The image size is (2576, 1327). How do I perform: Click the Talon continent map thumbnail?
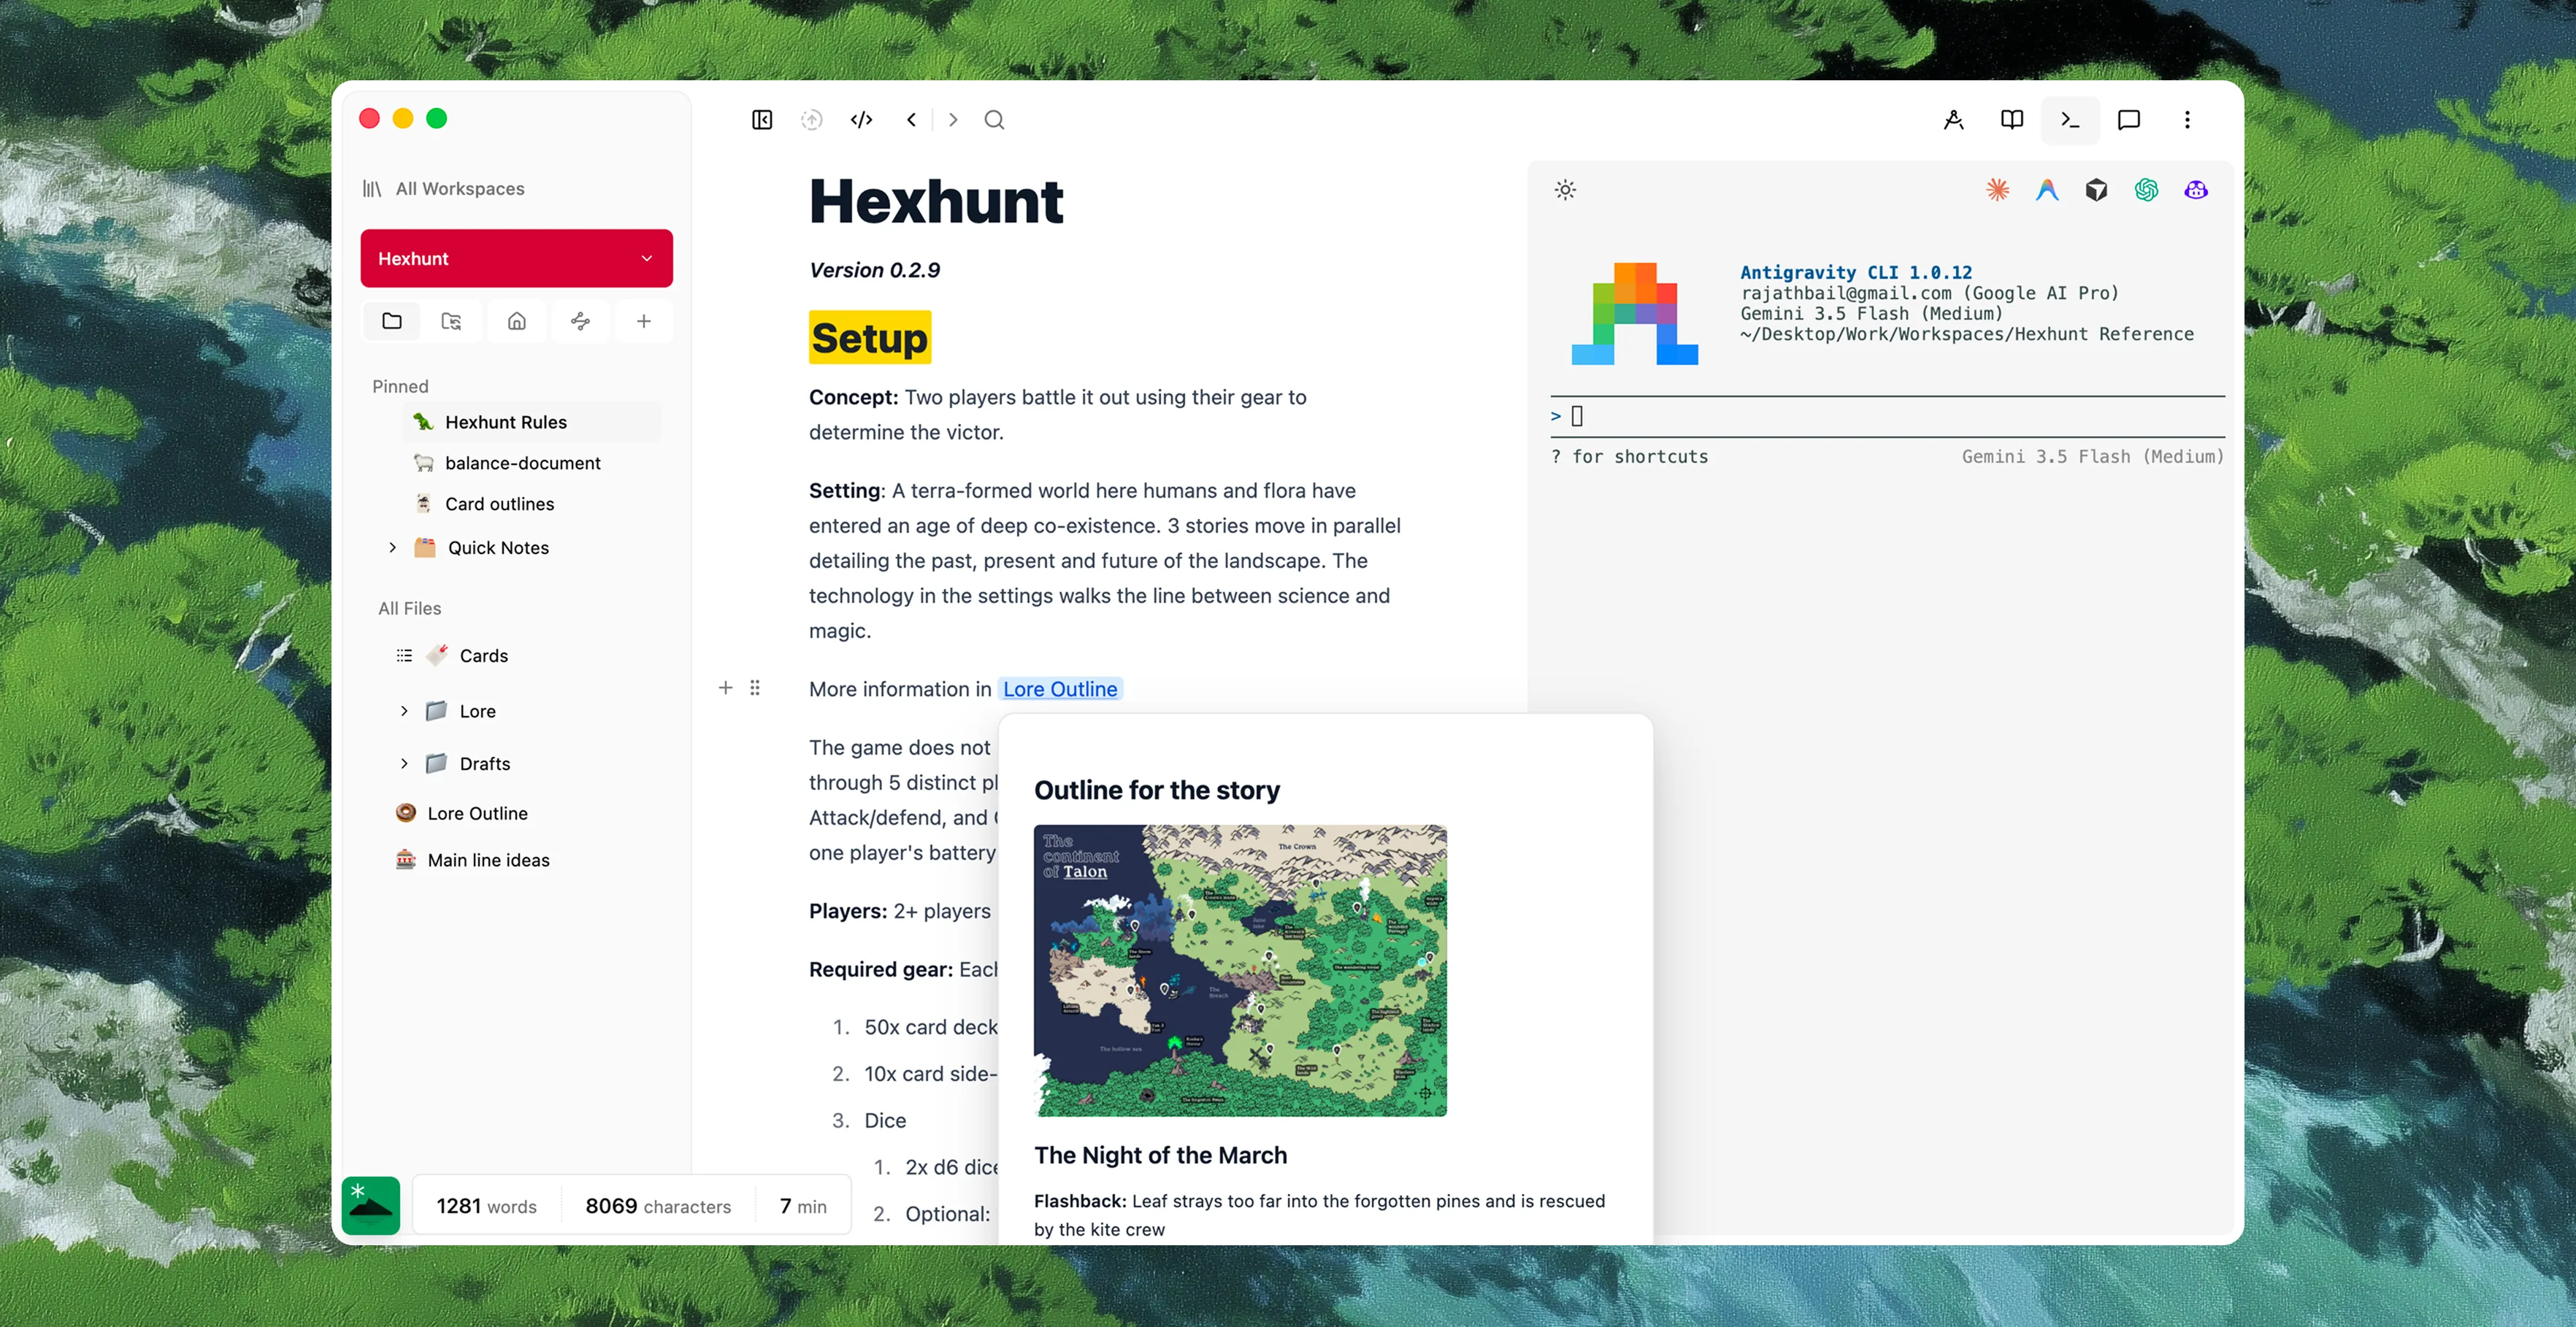[1240, 970]
